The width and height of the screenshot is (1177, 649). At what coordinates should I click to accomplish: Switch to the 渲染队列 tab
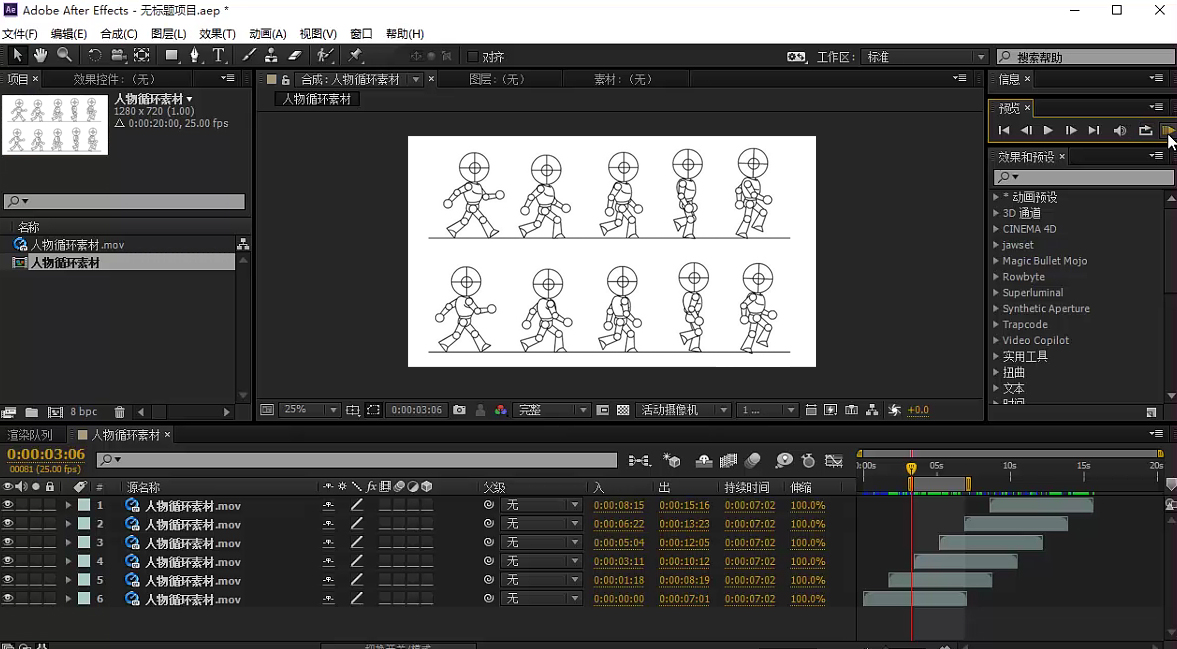30,435
